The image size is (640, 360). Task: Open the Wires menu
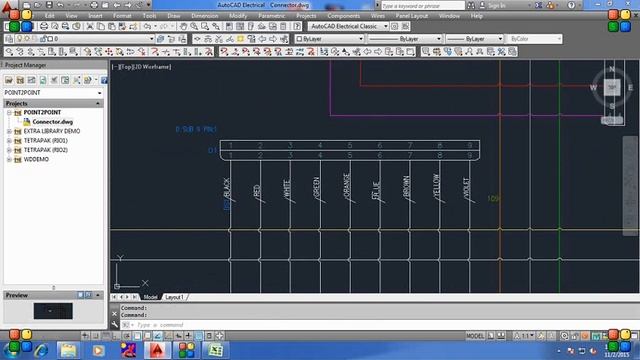[378, 16]
